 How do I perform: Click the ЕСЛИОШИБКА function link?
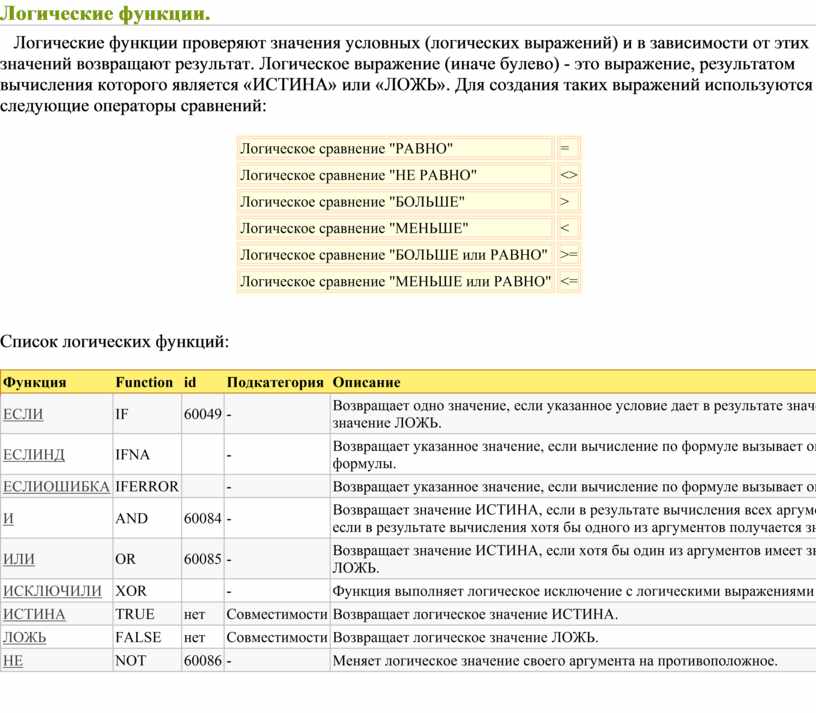[x=56, y=487]
